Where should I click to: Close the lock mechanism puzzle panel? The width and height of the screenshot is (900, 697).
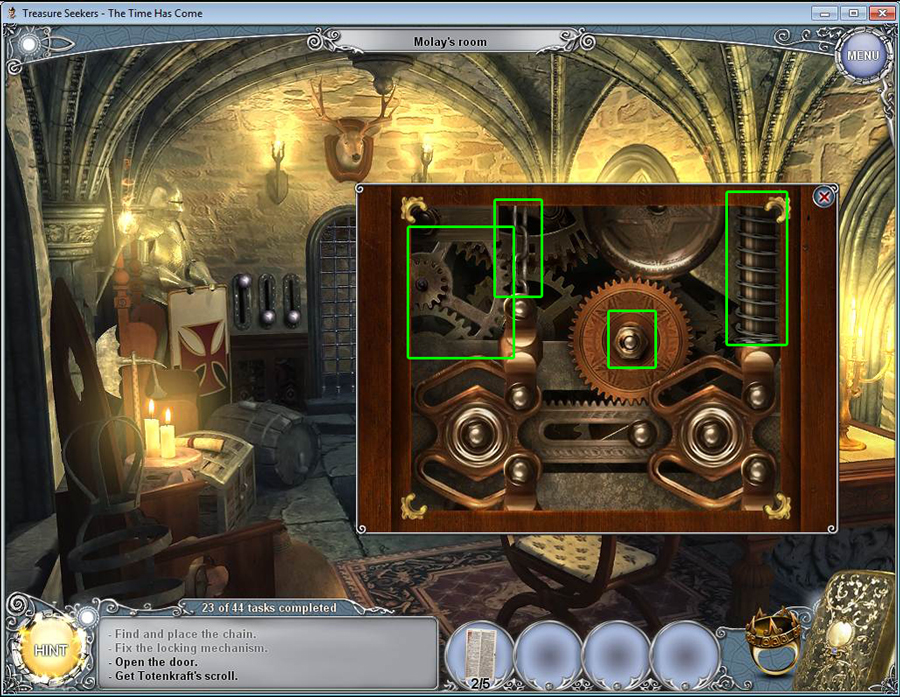(824, 197)
